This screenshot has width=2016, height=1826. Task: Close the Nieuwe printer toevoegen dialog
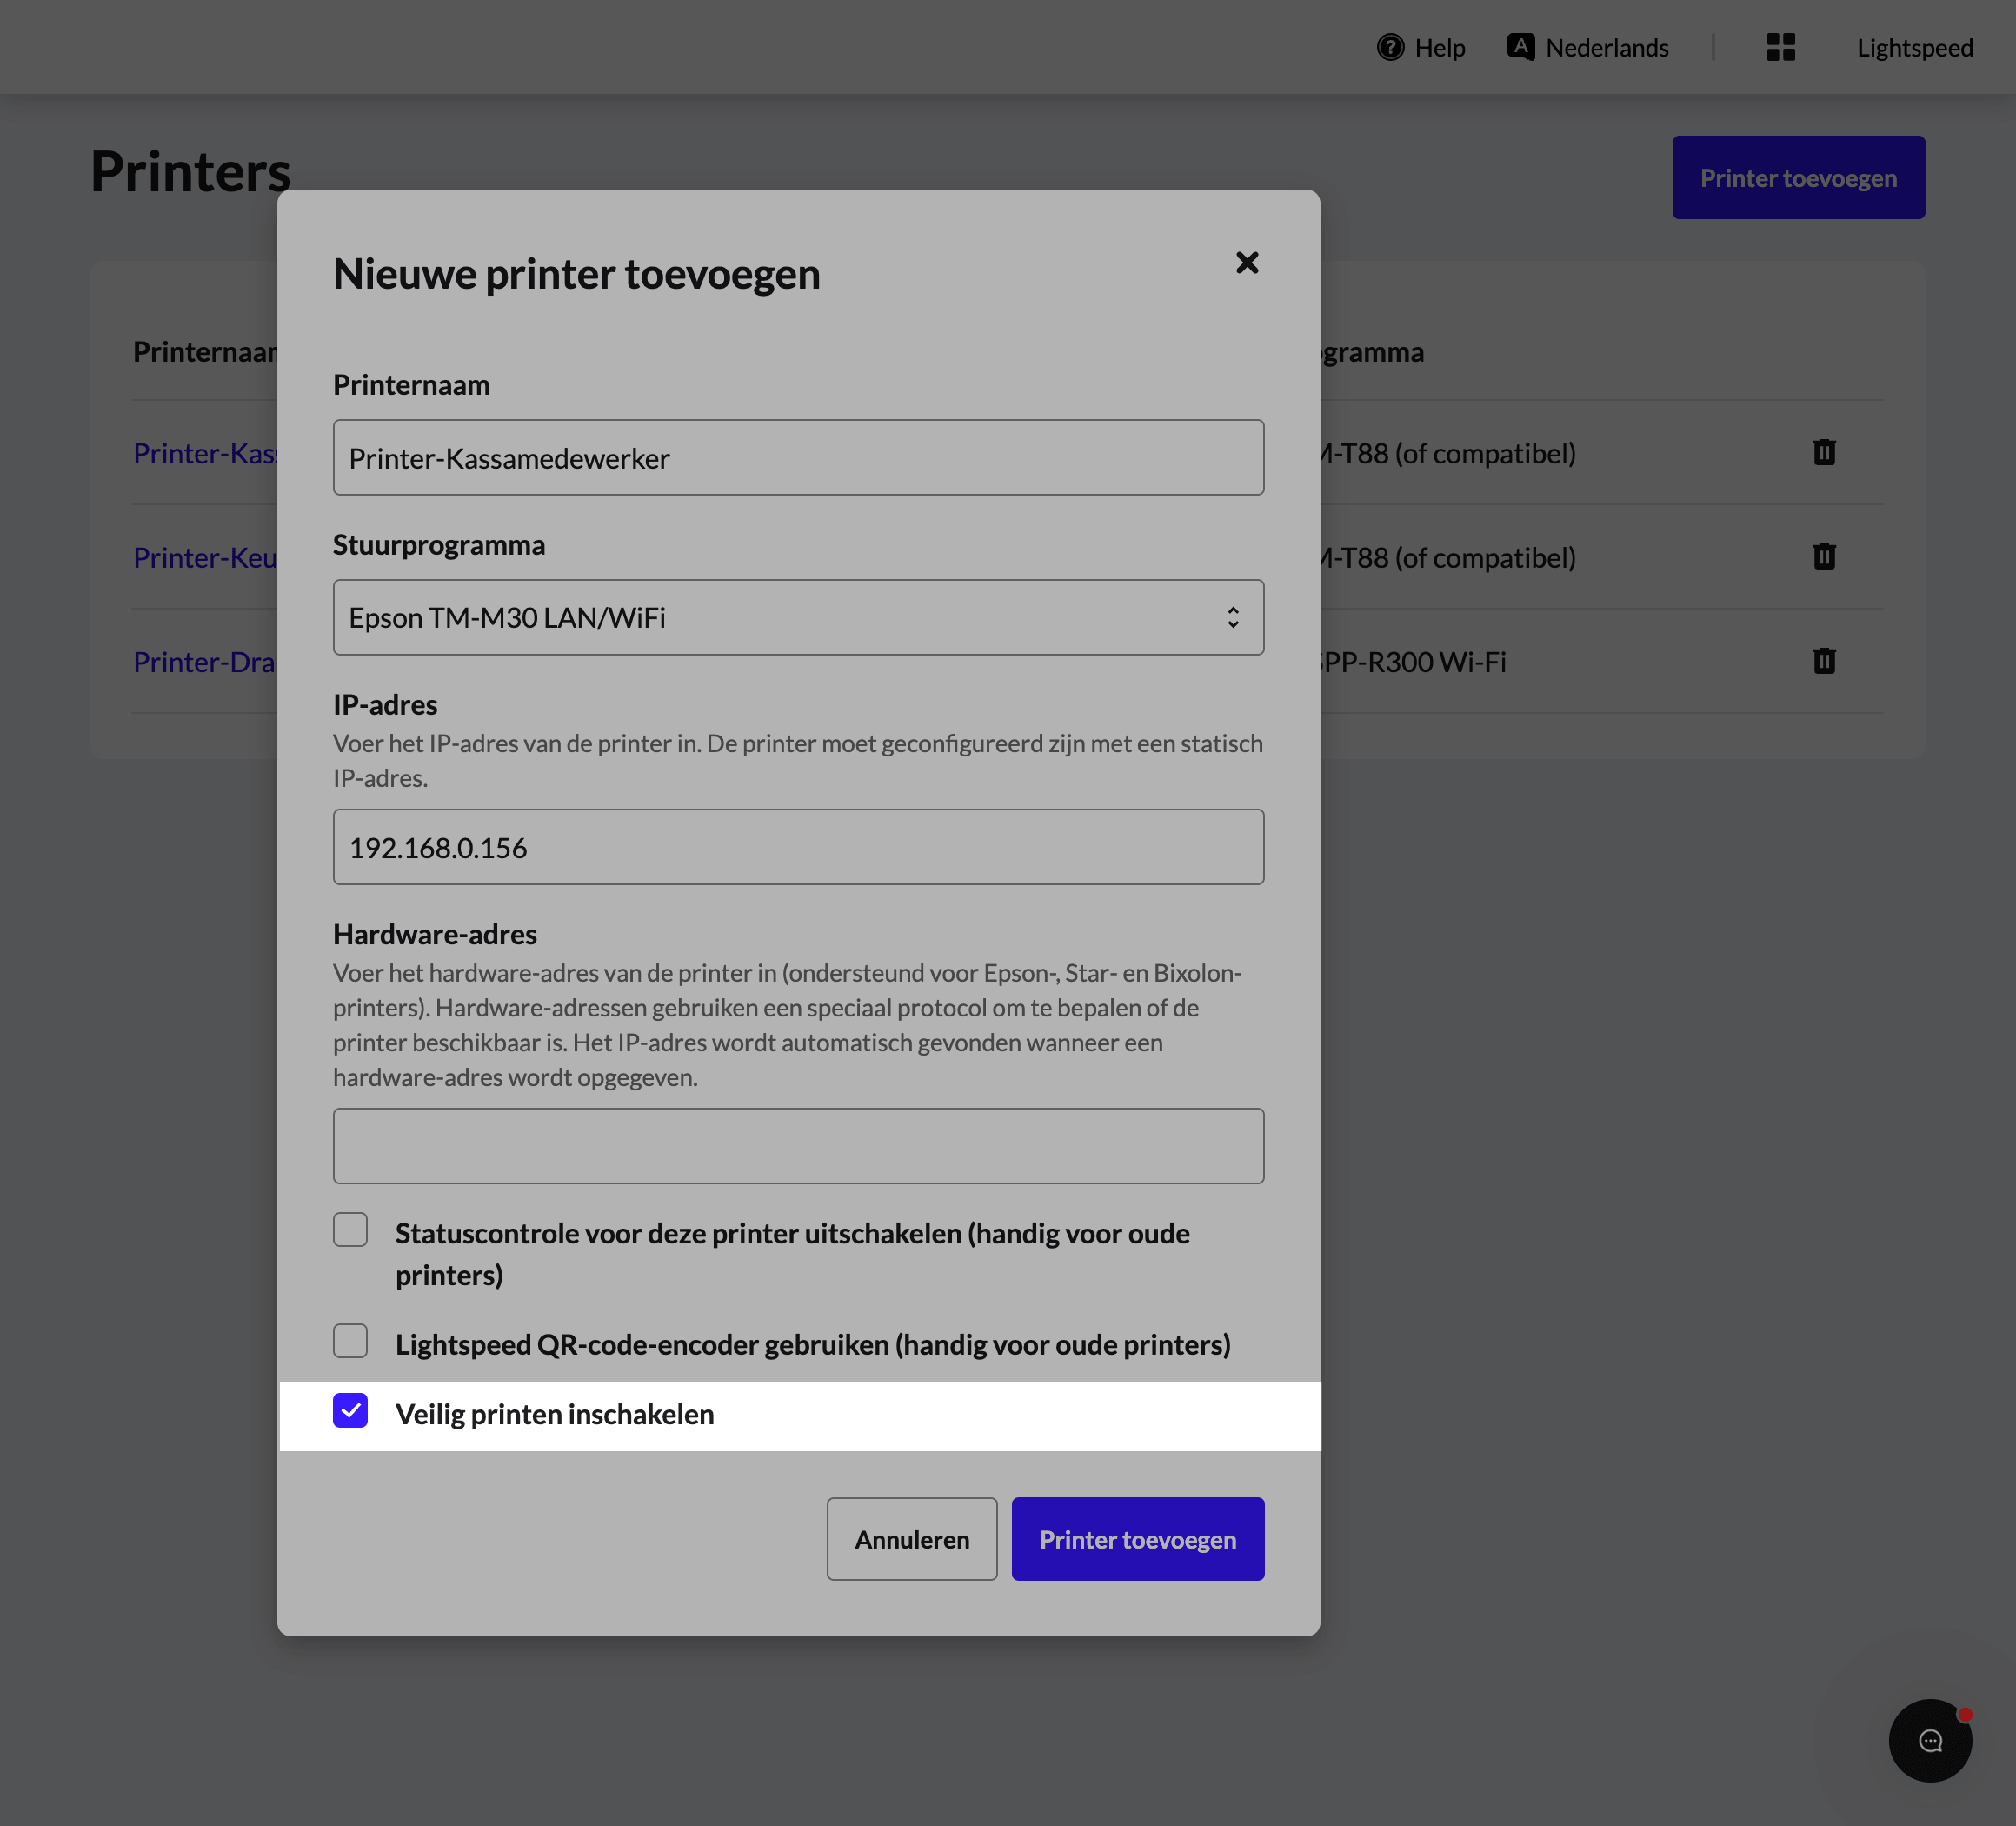coord(1247,263)
